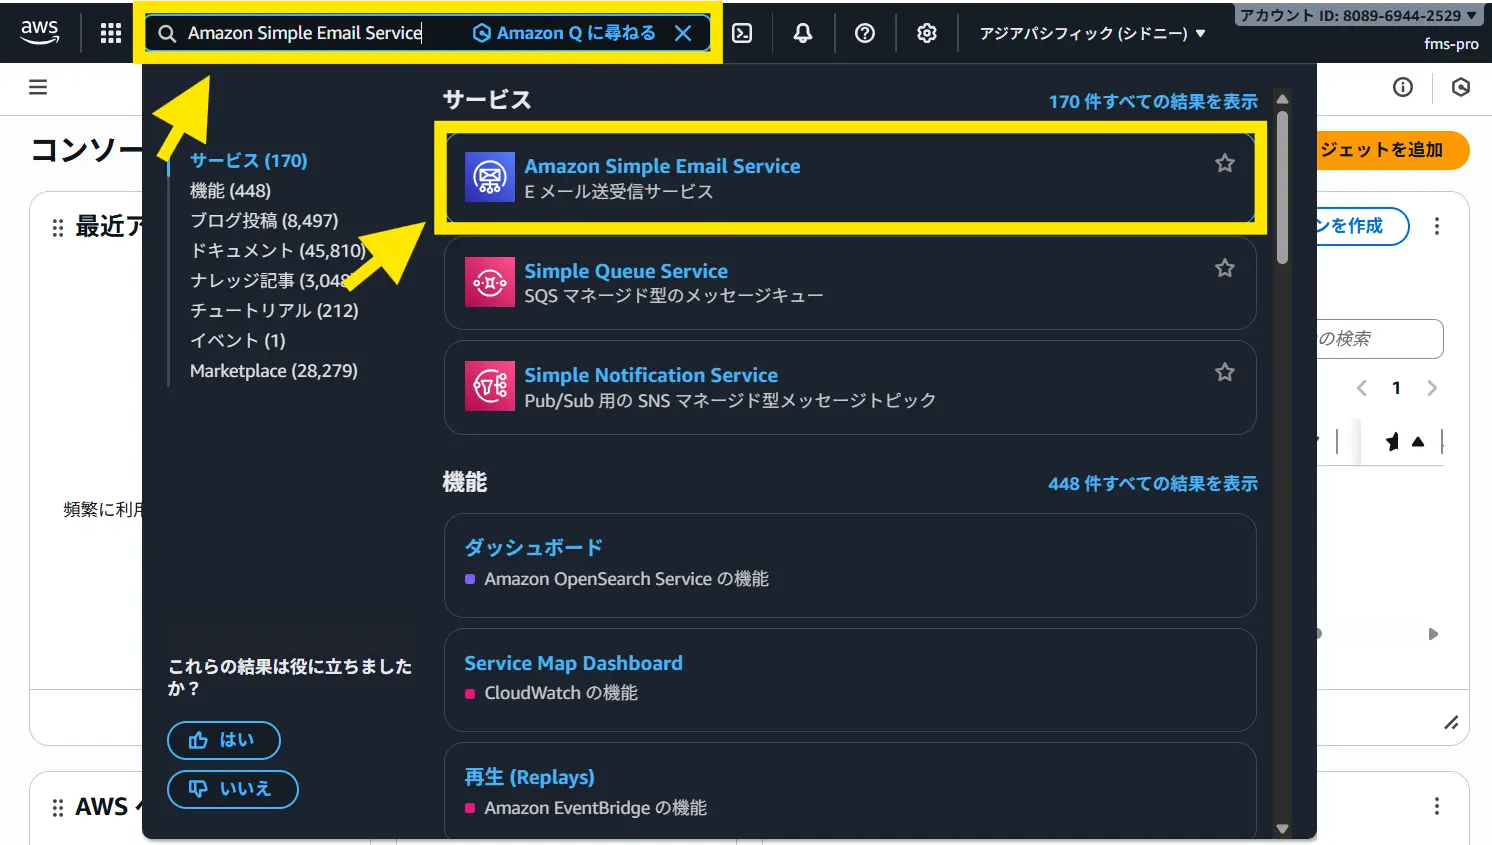
Task: Open CloudShell terminal icon
Action: (x=742, y=33)
